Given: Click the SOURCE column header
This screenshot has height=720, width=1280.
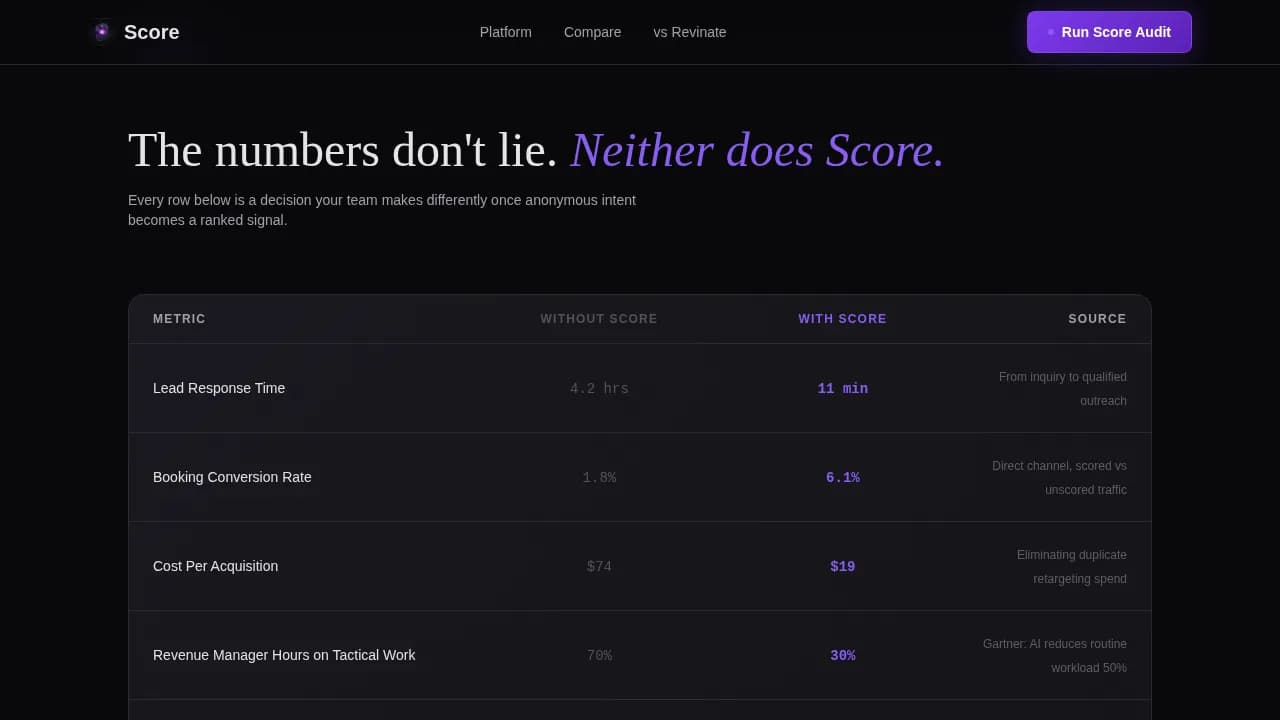Looking at the screenshot, I should tap(1097, 319).
